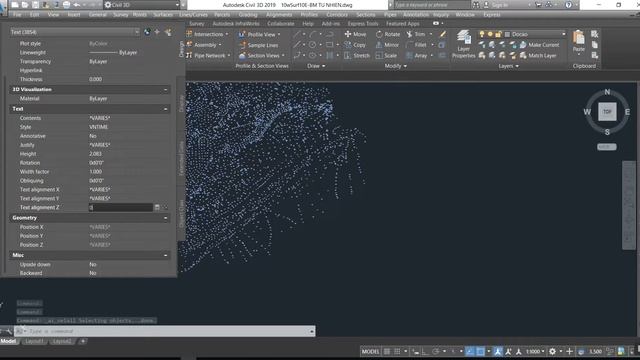
Task: Click the Erase pencil icon in Modify
Action: click(442, 34)
